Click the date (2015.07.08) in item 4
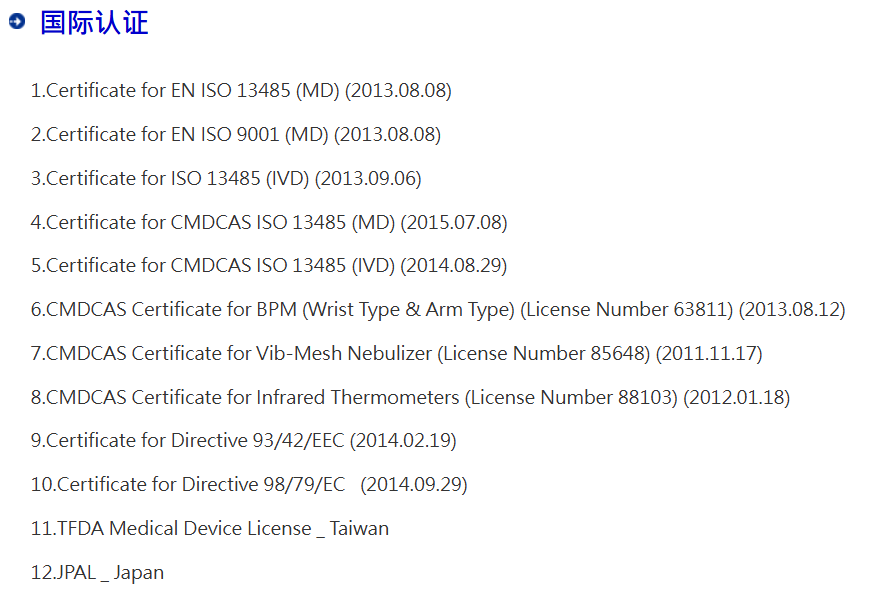 click(x=454, y=222)
